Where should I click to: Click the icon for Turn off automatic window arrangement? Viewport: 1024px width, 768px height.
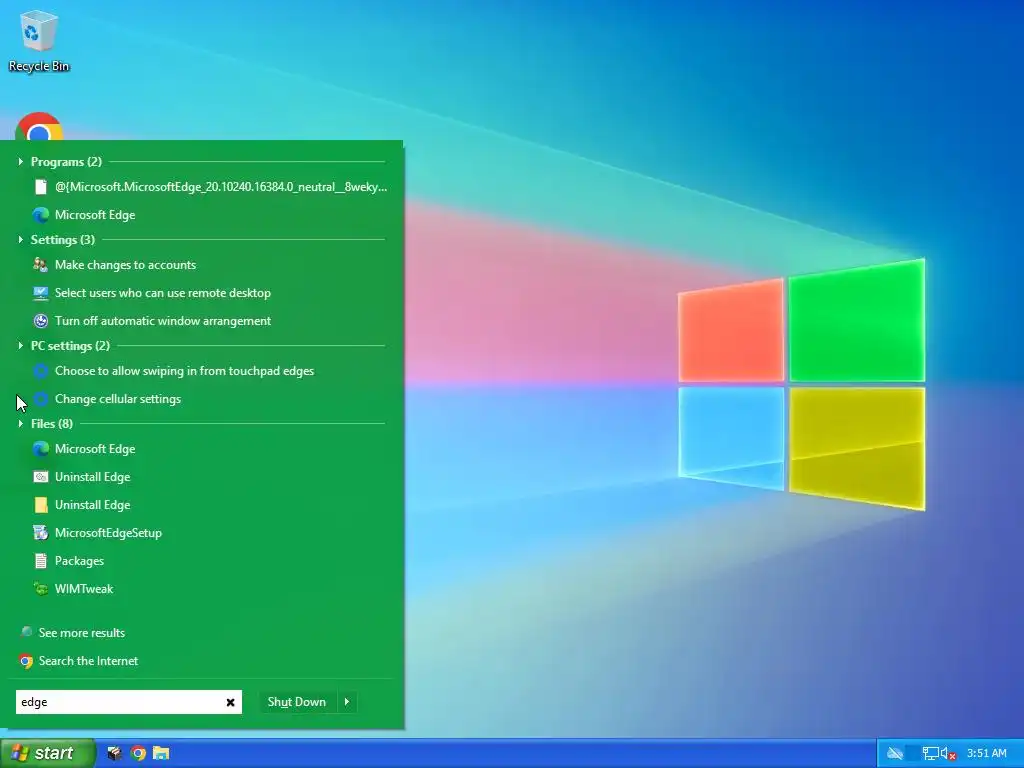40,321
